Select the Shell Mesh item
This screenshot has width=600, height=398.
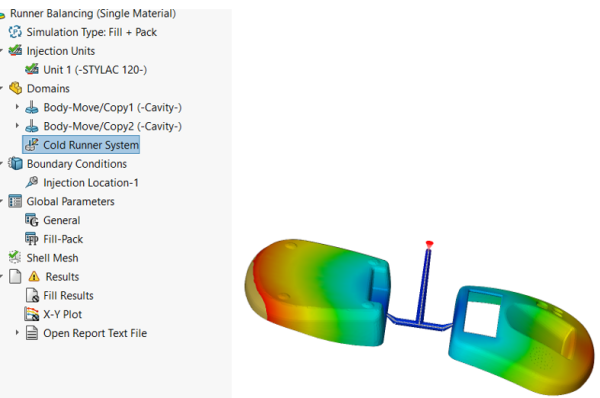point(52,258)
